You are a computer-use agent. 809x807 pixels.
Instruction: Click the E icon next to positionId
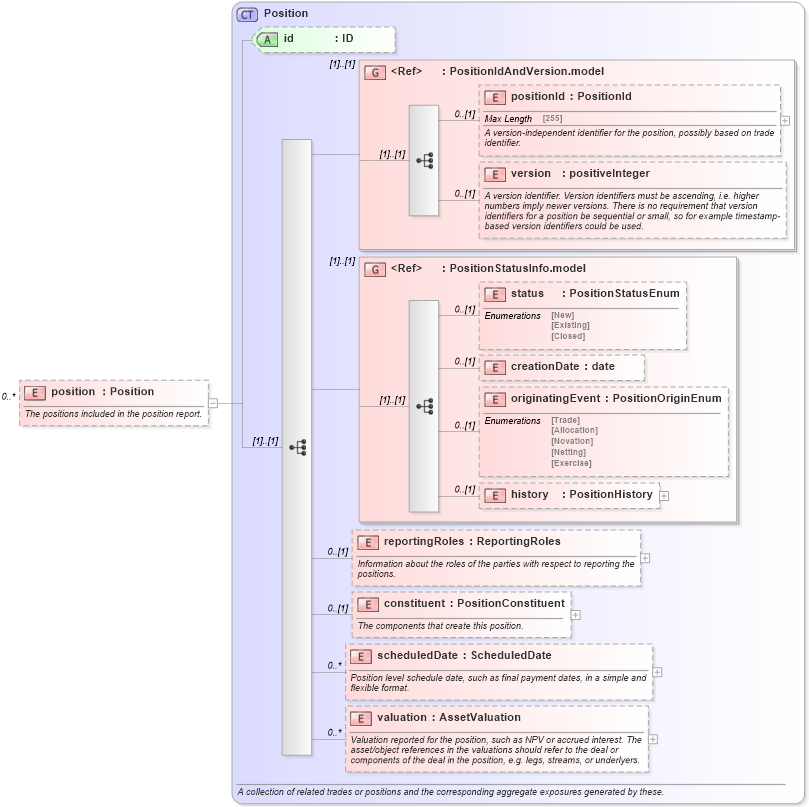[x=495, y=98]
